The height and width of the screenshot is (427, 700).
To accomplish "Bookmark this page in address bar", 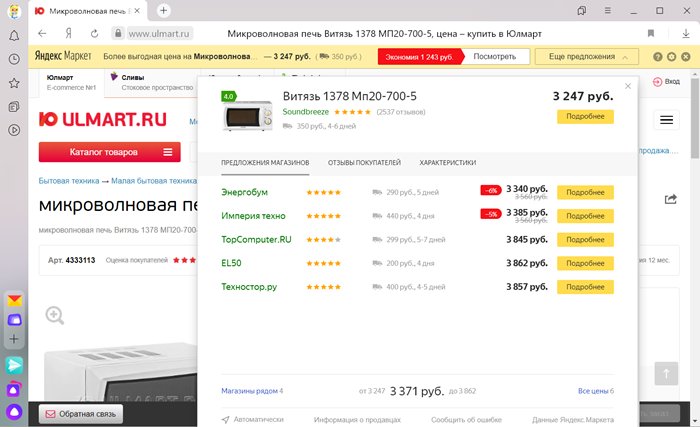I will [651, 33].
